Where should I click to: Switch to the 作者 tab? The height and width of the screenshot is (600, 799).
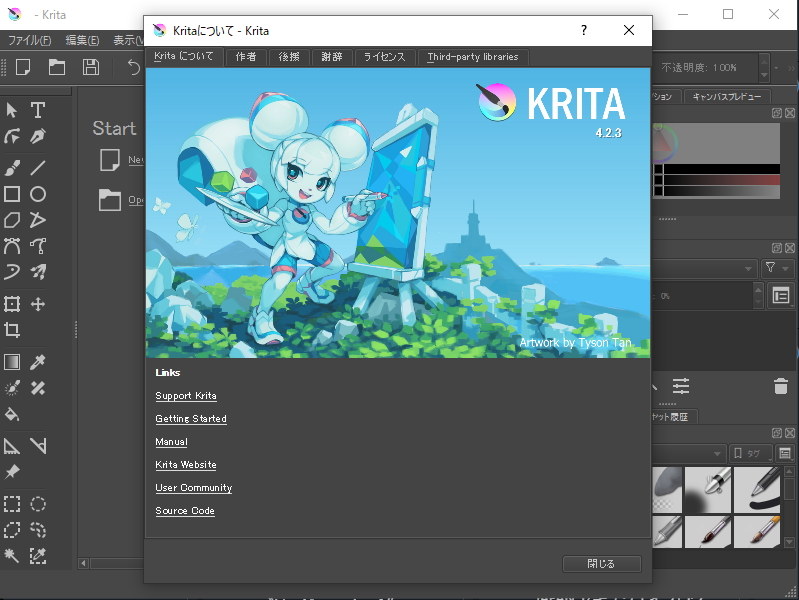pos(246,57)
